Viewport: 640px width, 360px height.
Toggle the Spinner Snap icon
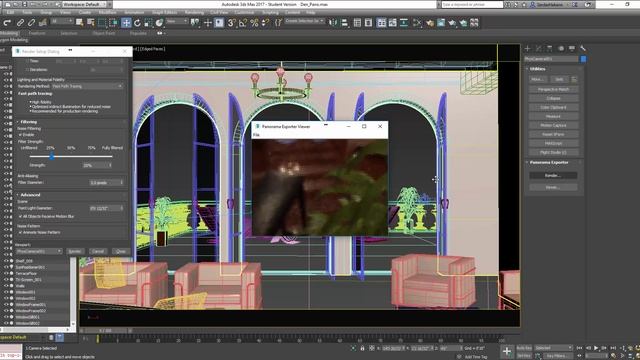(266, 23)
